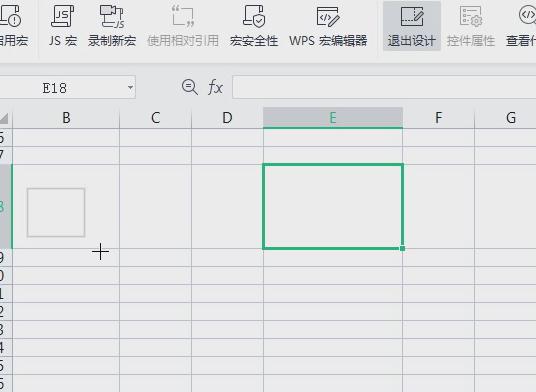Select column F header
536x392 pixels.
point(439,118)
